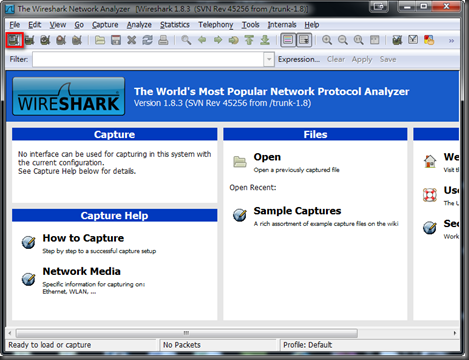
Task: Go back in packet history
Action: (202, 40)
